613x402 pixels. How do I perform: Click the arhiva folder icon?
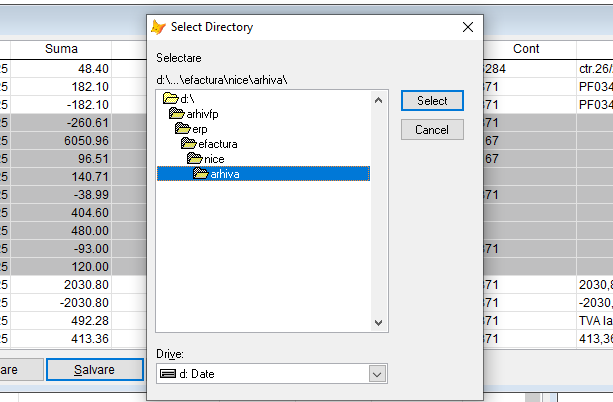[201, 174]
